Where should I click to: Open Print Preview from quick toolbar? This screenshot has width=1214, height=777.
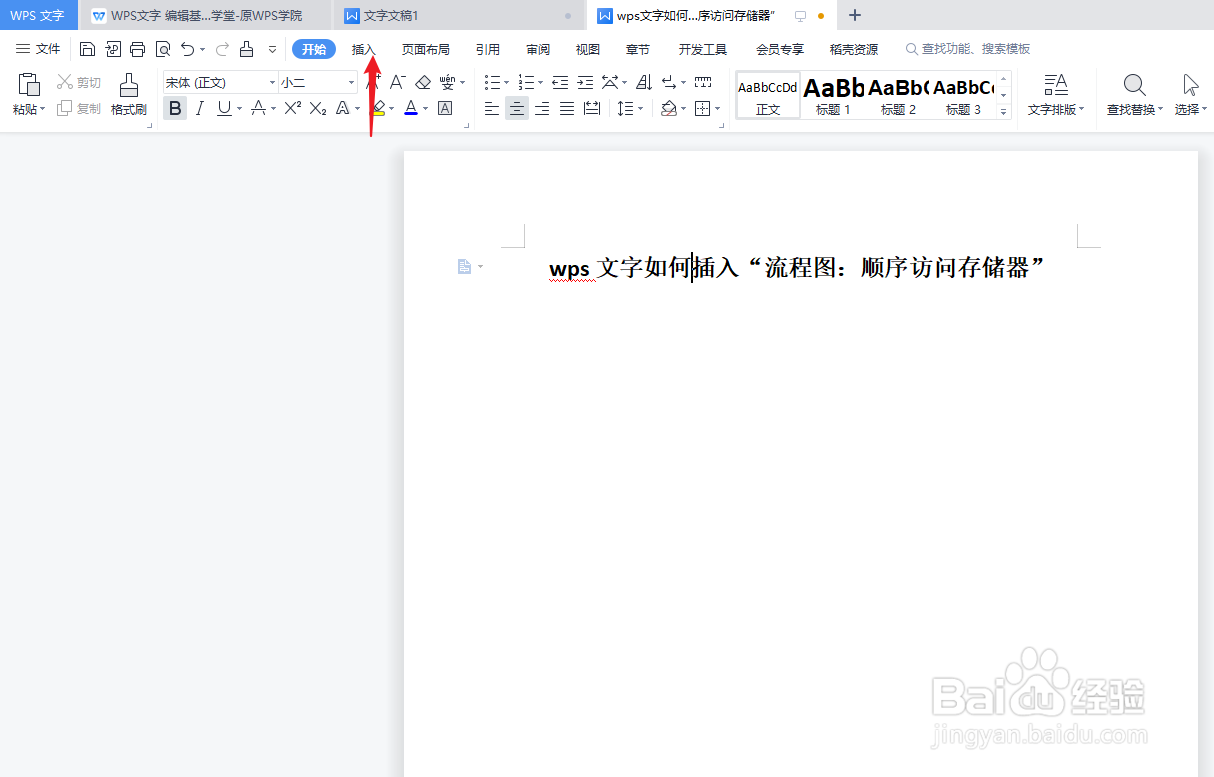click(163, 49)
